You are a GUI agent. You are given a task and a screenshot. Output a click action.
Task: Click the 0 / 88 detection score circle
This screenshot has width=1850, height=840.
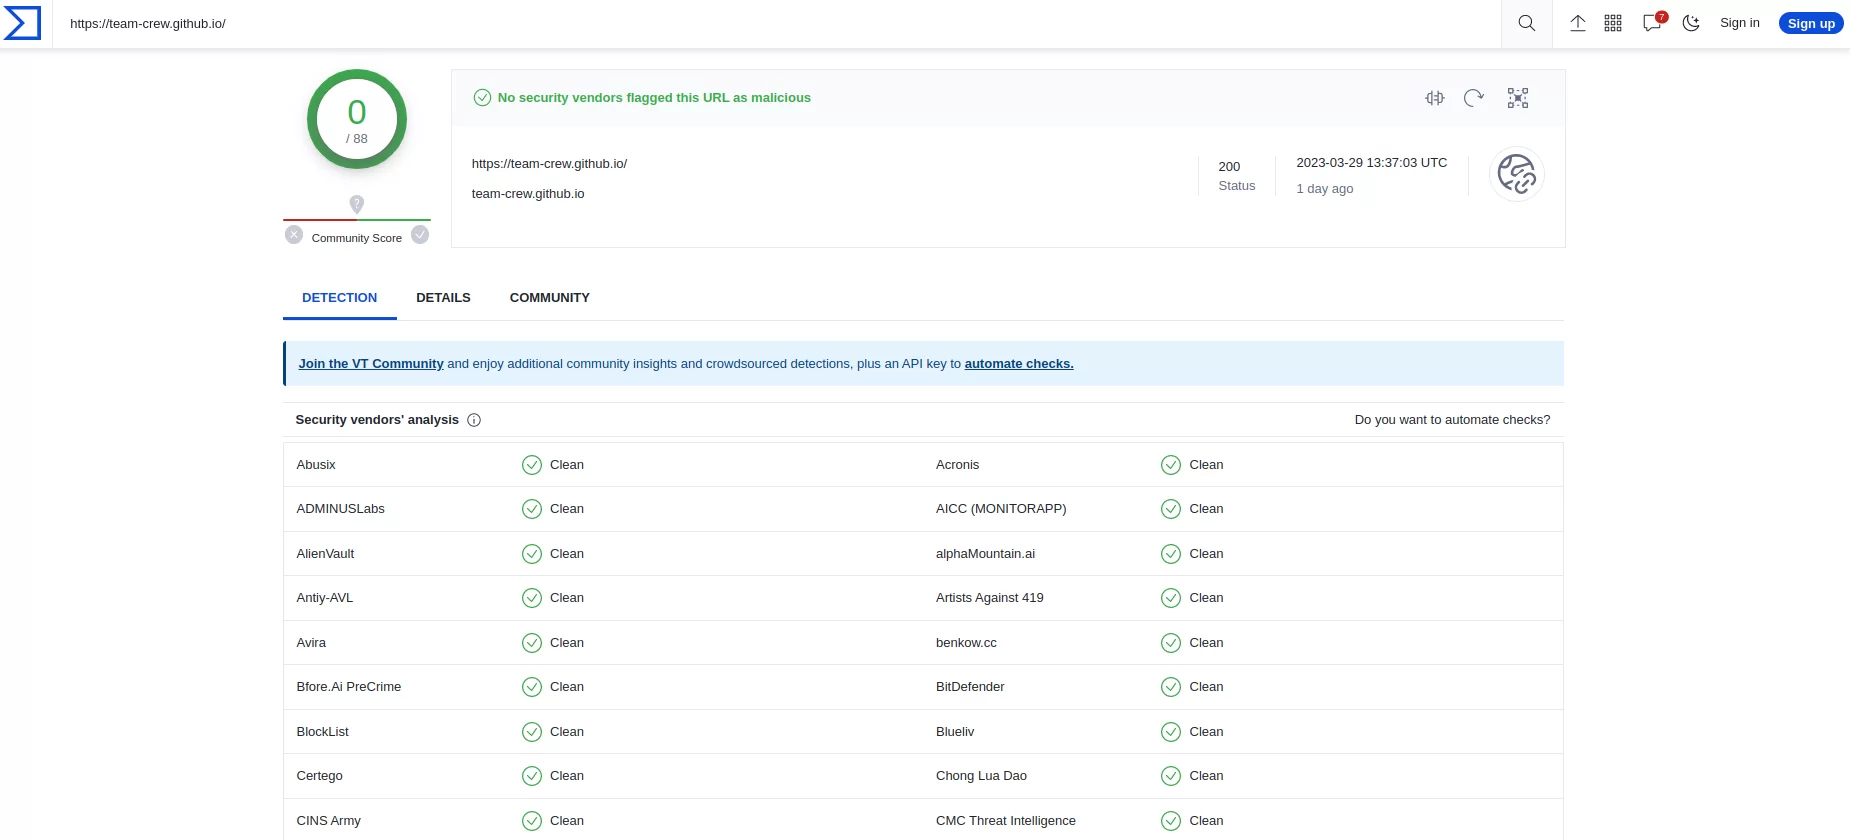click(x=357, y=119)
